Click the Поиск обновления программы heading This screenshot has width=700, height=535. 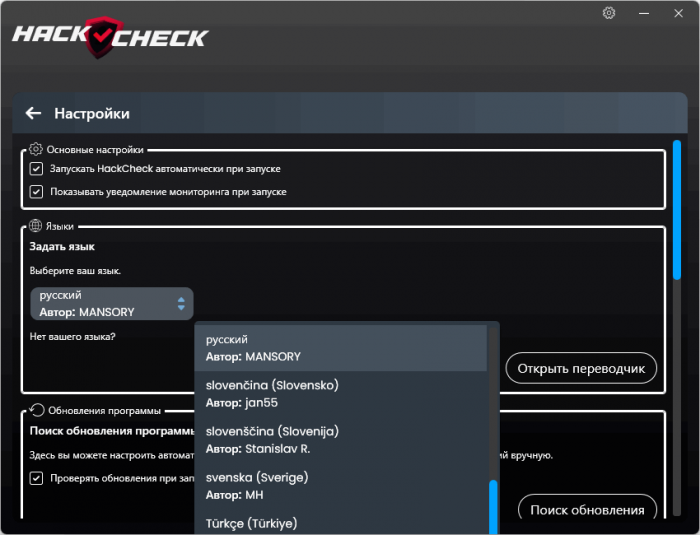point(112,431)
